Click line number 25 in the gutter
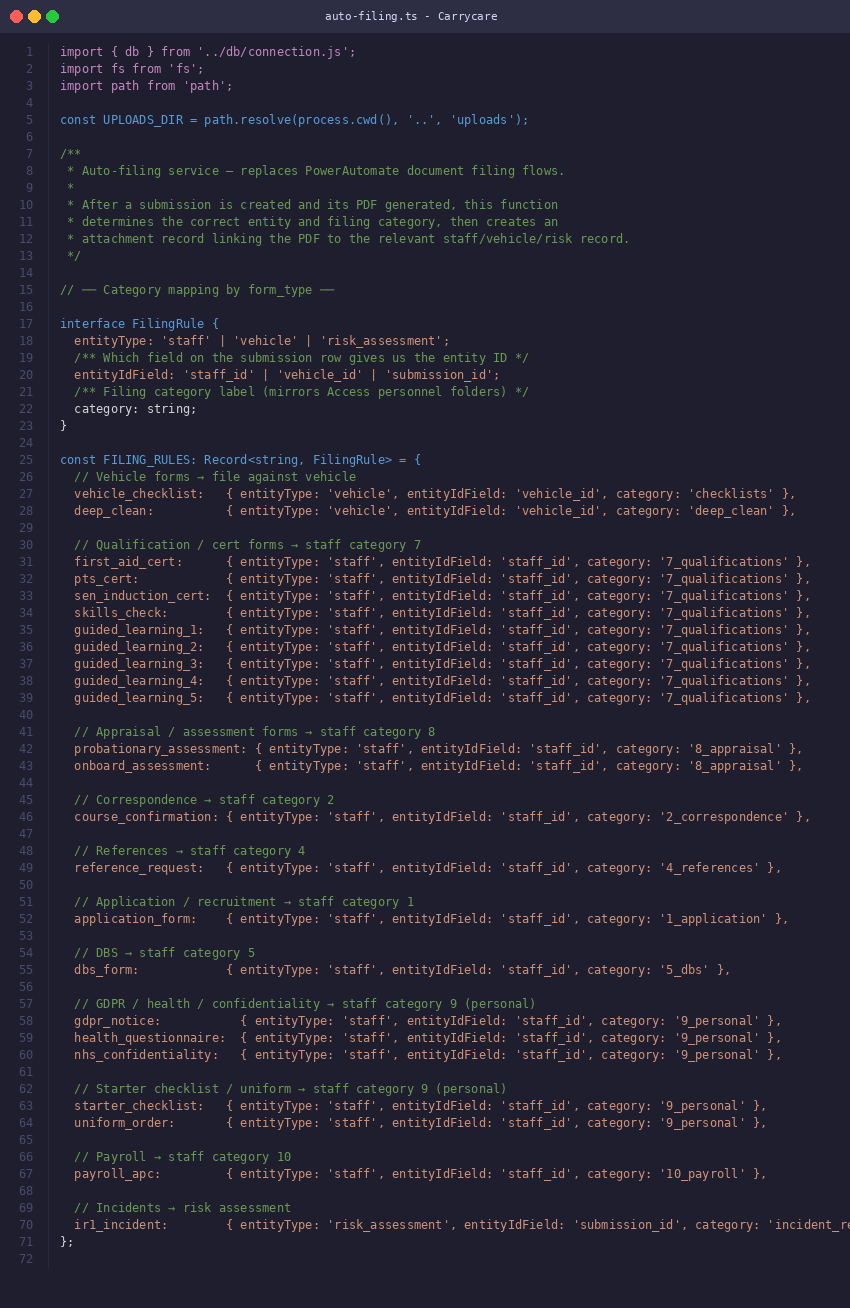 point(26,459)
